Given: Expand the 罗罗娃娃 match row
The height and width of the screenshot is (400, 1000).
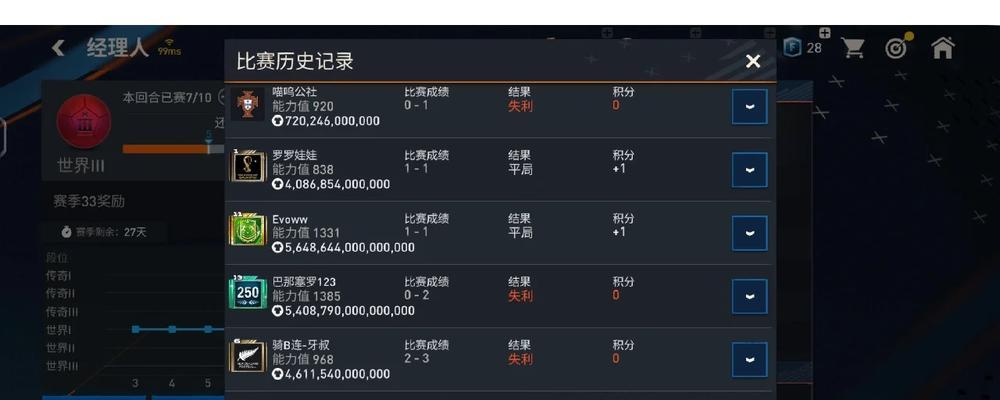Looking at the screenshot, I should 749,170.
